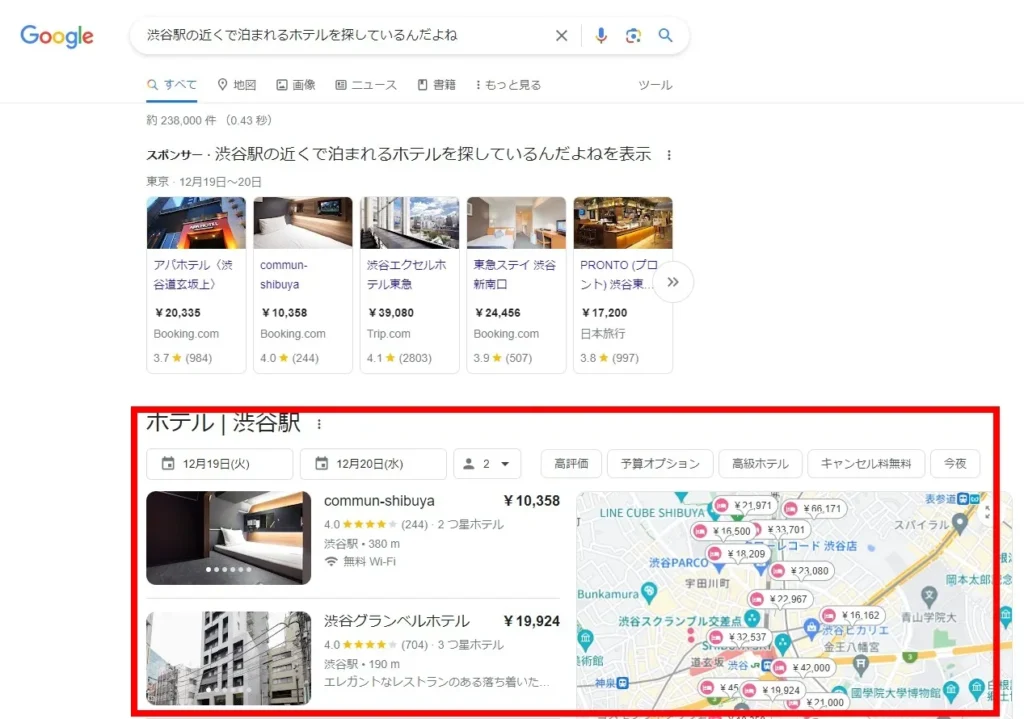Select ¥16,500 hotel pin on map
Screen dimensions: 1024x719
click(724, 531)
